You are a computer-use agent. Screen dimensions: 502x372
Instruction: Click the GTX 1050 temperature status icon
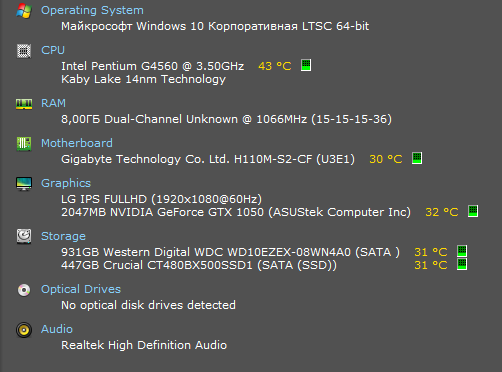pos(473,211)
